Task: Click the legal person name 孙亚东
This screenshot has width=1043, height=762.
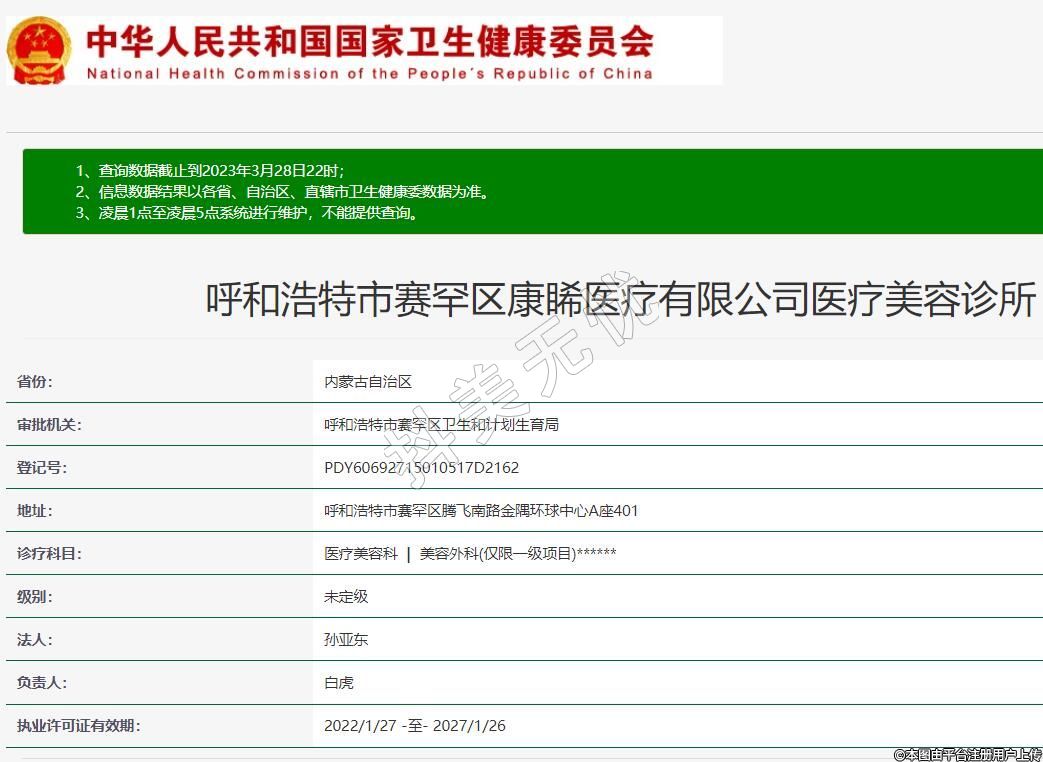Action: click(x=346, y=640)
